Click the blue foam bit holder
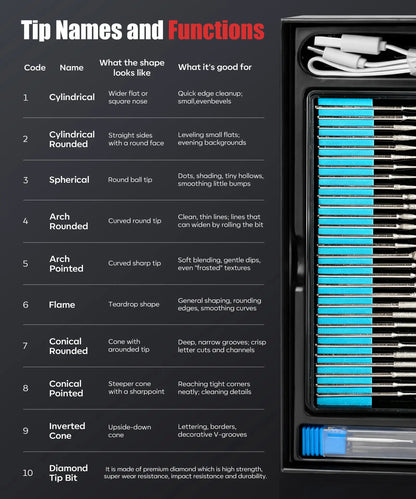 (x=345, y=252)
